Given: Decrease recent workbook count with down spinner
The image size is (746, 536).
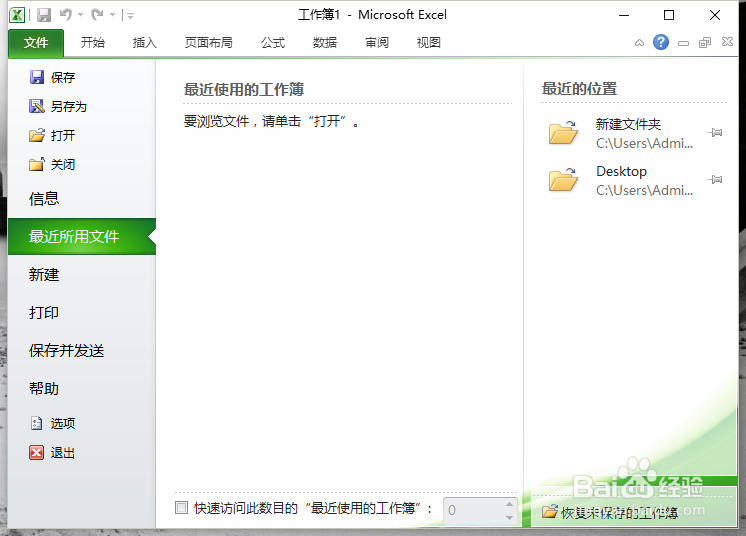Looking at the screenshot, I should click(x=510, y=517).
